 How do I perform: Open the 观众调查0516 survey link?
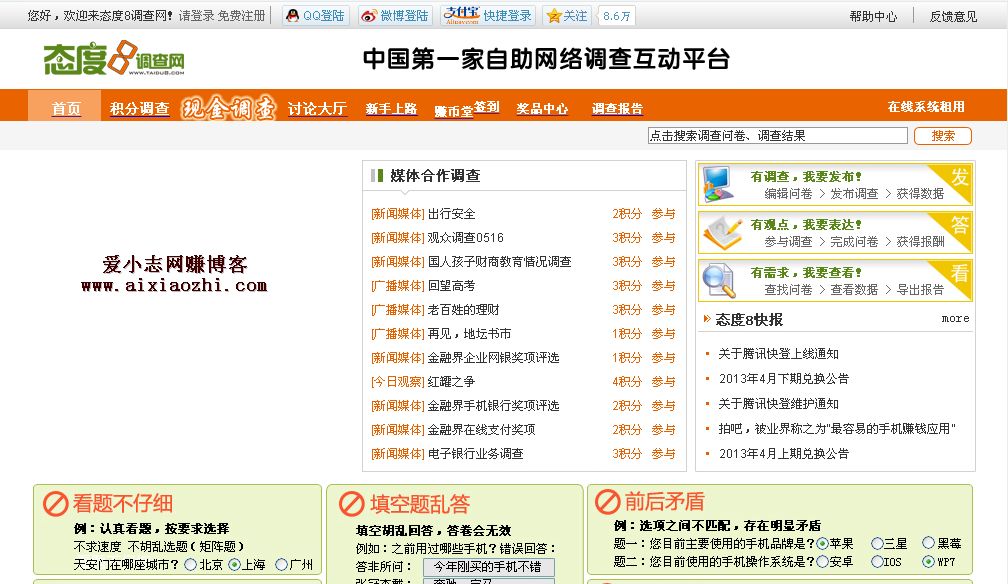coord(465,237)
